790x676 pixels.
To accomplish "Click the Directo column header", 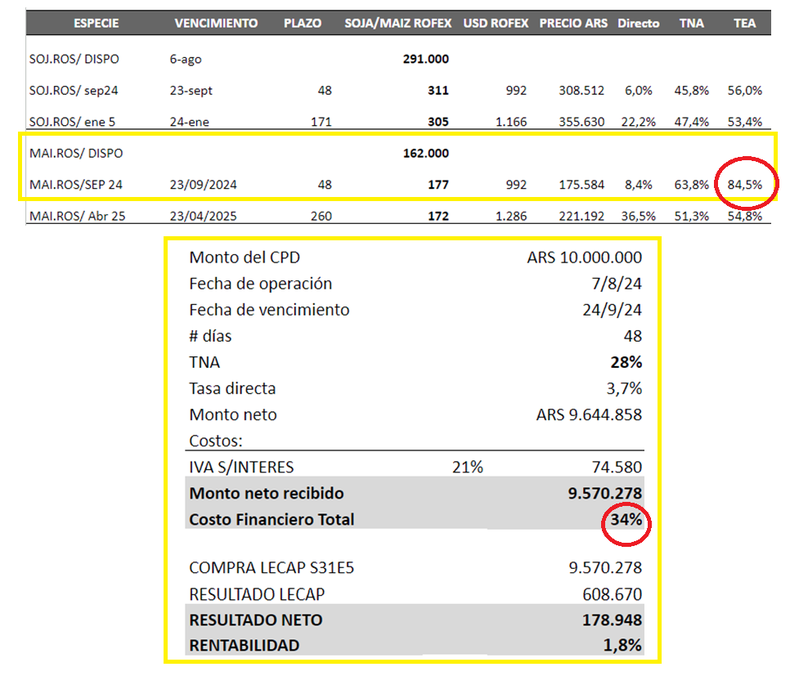I will [x=638, y=23].
